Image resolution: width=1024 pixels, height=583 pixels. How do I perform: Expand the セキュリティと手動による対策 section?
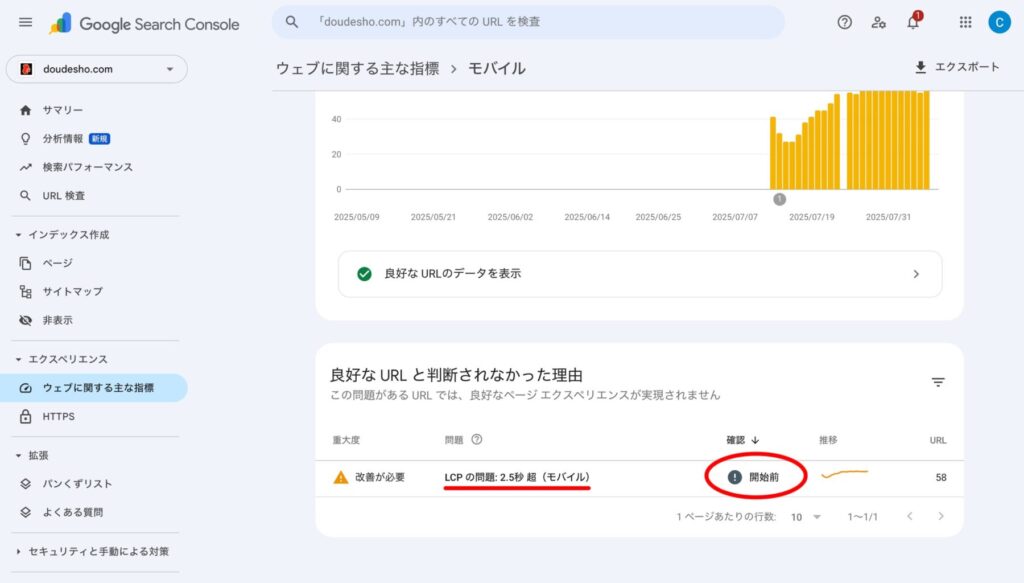point(19,551)
